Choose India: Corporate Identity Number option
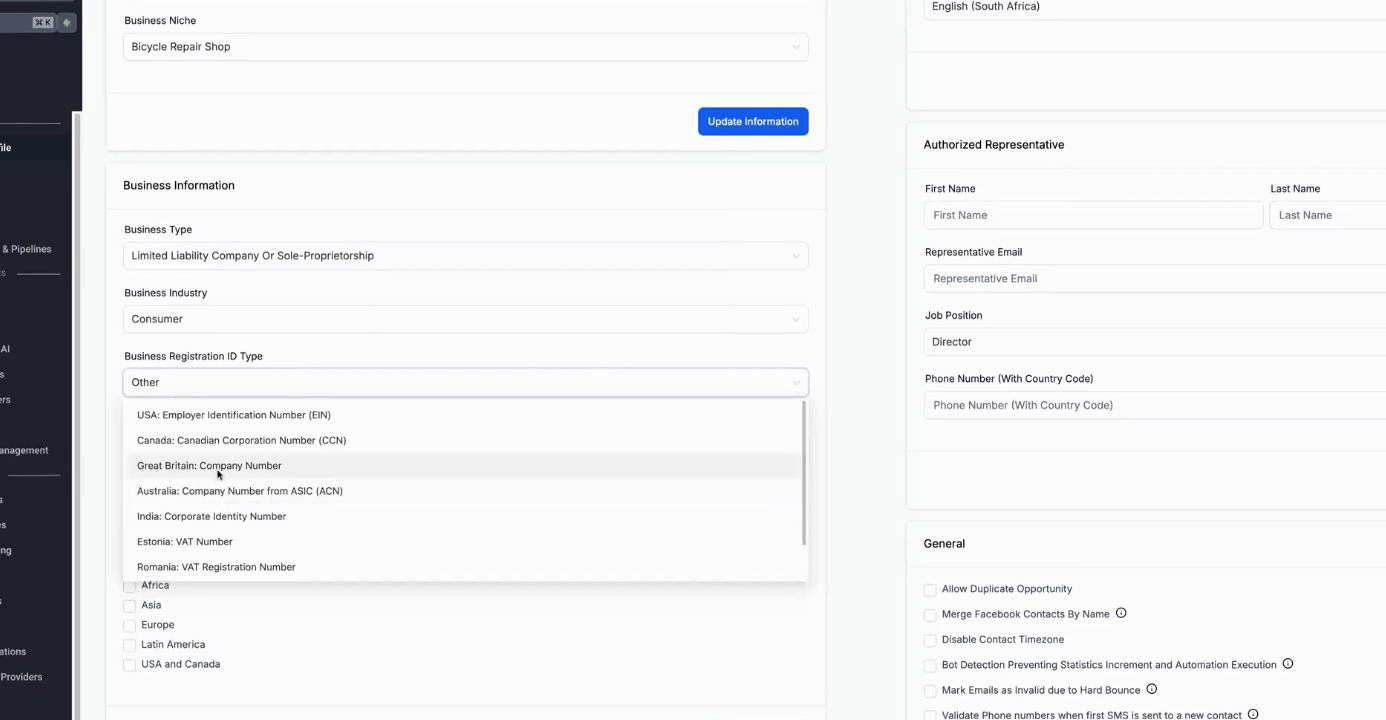 (211, 517)
